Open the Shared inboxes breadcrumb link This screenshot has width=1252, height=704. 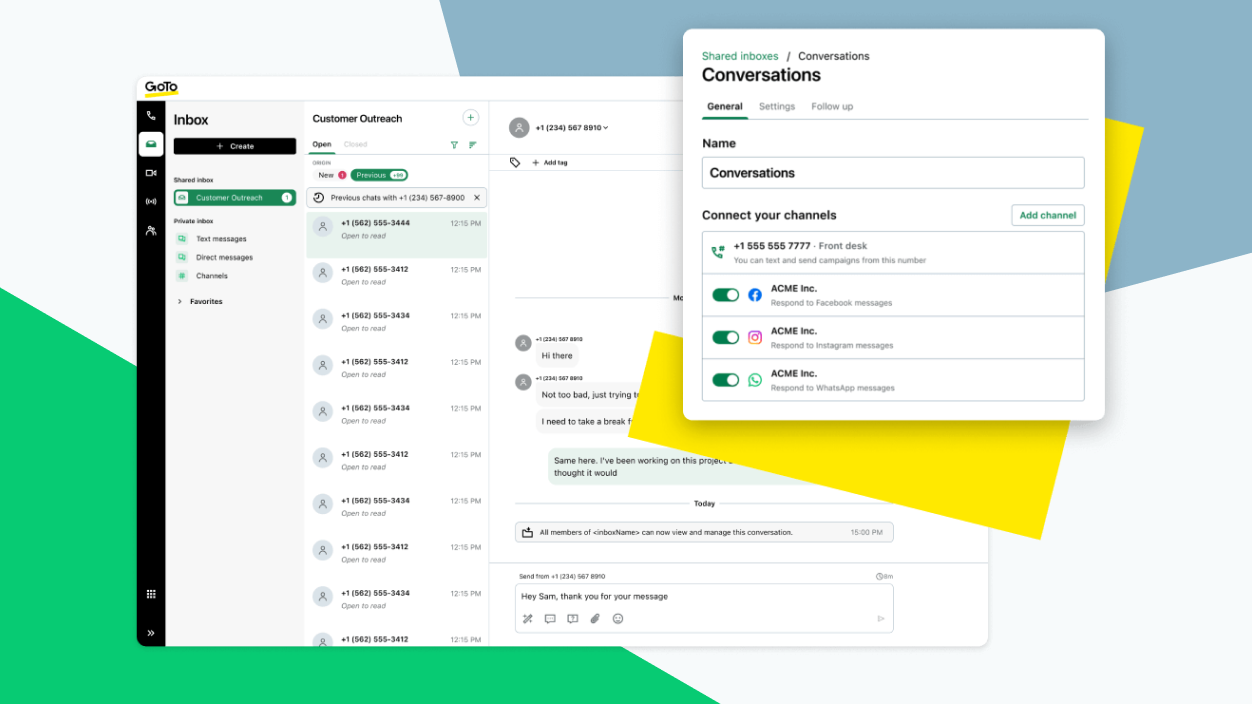pyautogui.click(x=739, y=56)
